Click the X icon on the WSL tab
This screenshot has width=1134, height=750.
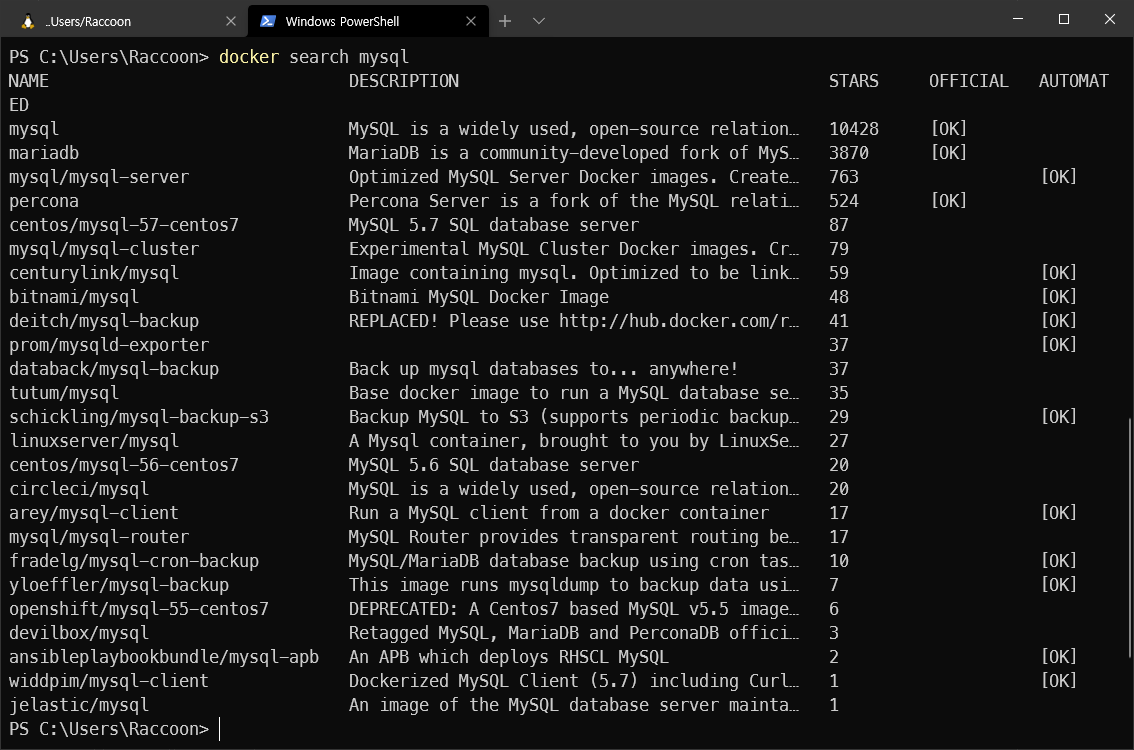pyautogui.click(x=231, y=20)
